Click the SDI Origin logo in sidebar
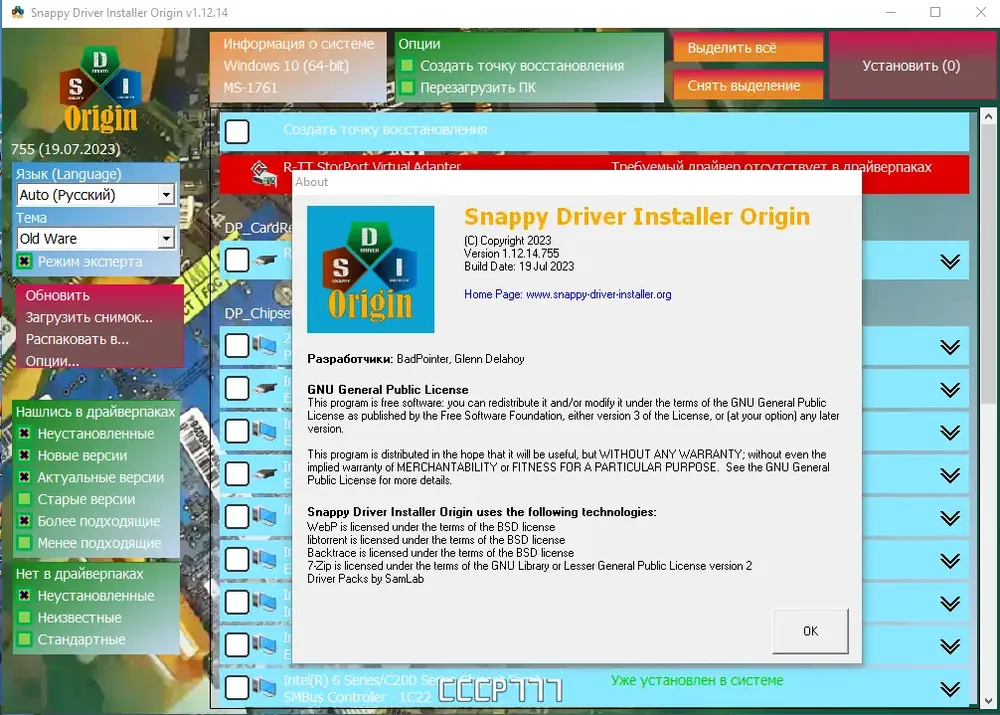 coord(99,89)
